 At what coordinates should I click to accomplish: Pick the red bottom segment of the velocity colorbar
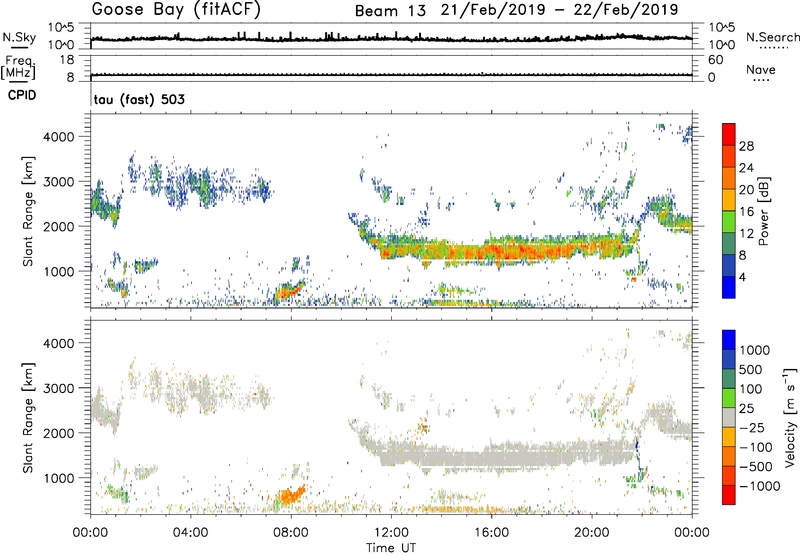click(729, 495)
